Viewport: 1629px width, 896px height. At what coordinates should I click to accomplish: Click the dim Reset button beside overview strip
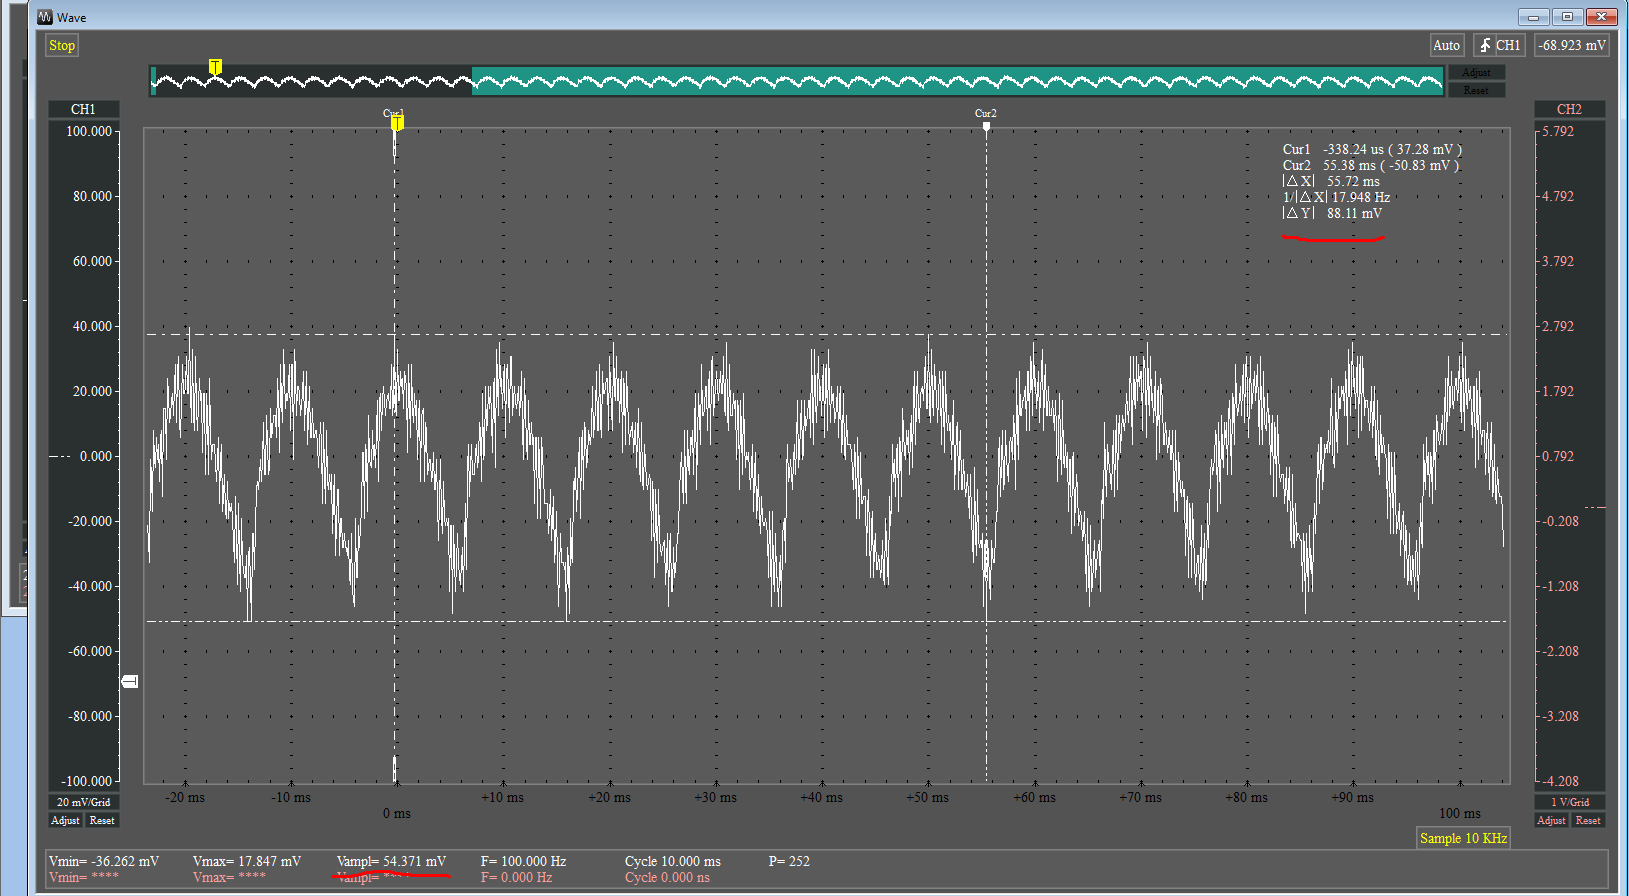pos(1476,90)
